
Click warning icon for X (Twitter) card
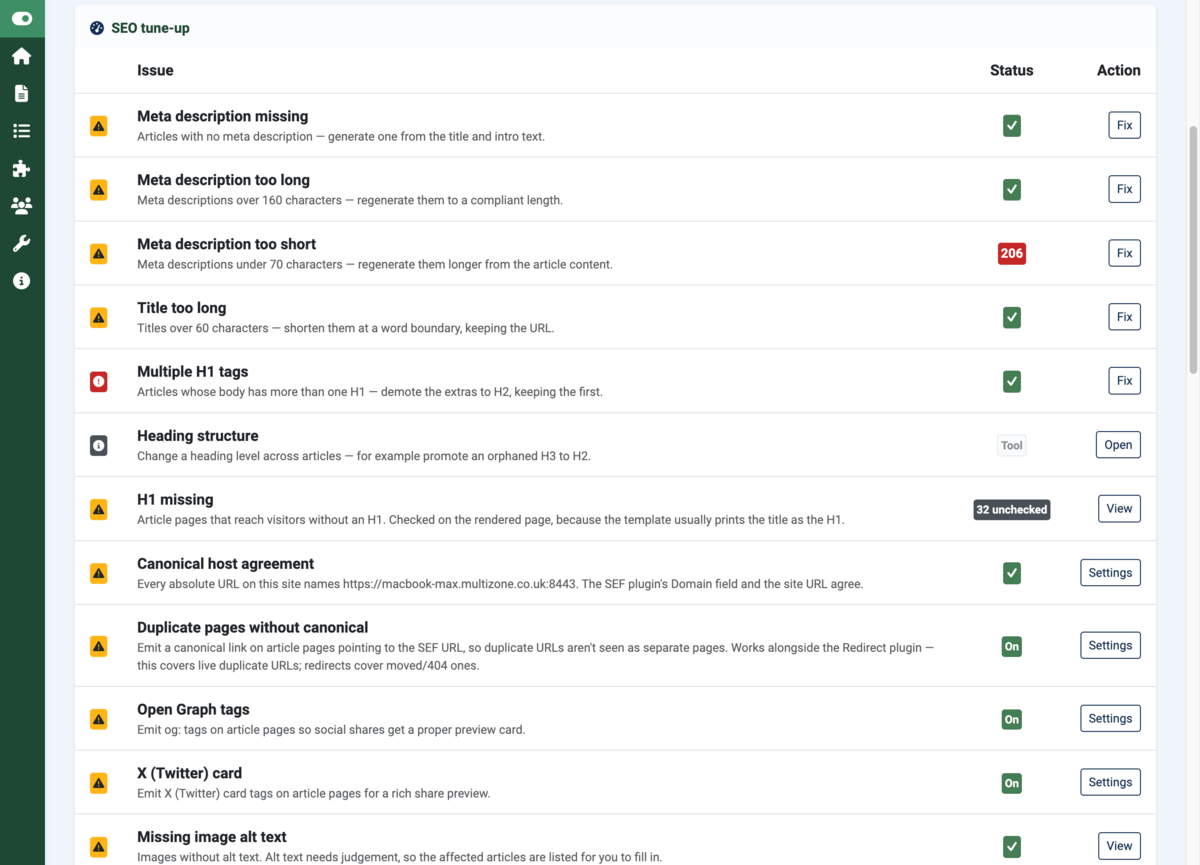[x=99, y=784]
